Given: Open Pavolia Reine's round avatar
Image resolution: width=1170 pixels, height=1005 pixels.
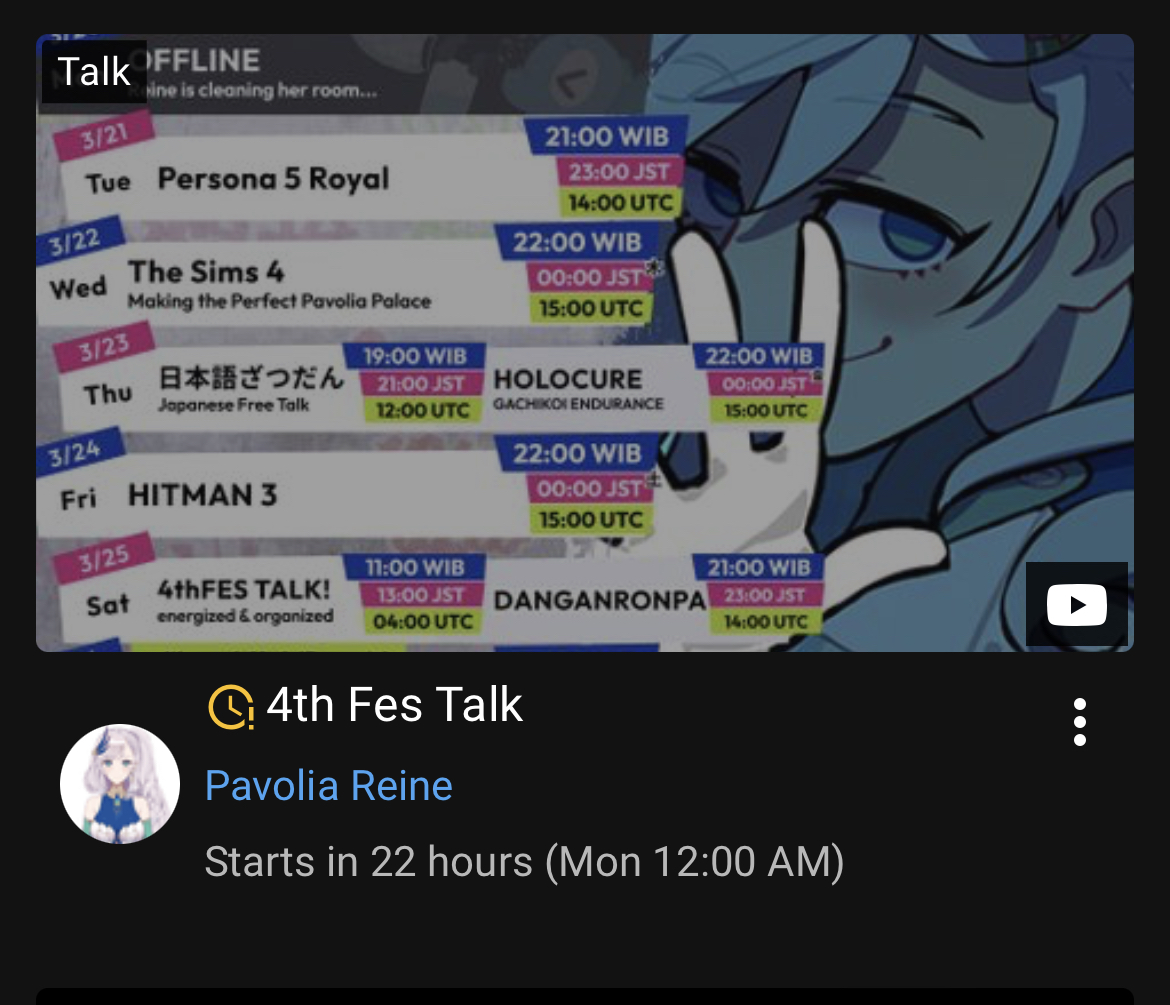Looking at the screenshot, I should 119,784.
